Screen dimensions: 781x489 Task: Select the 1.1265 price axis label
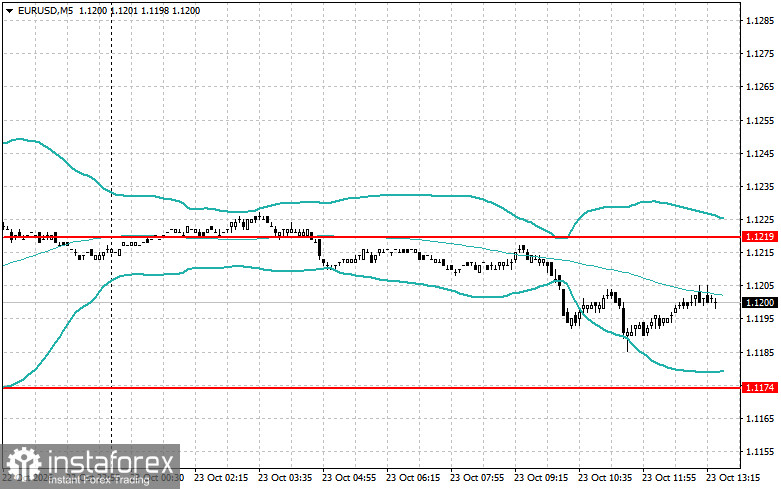point(761,87)
